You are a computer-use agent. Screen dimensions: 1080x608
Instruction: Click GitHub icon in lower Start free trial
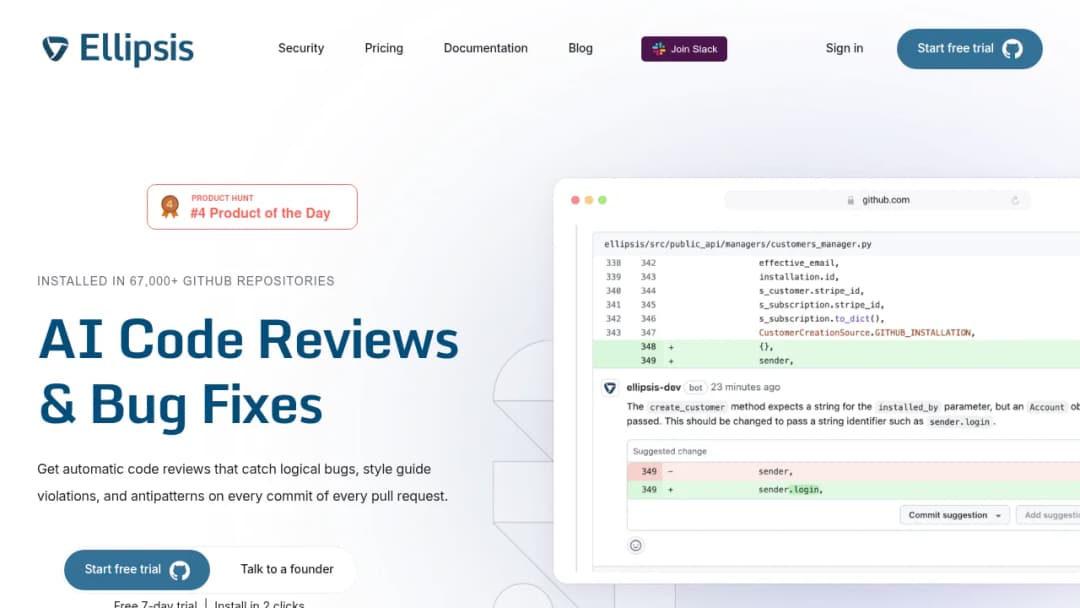pos(180,570)
